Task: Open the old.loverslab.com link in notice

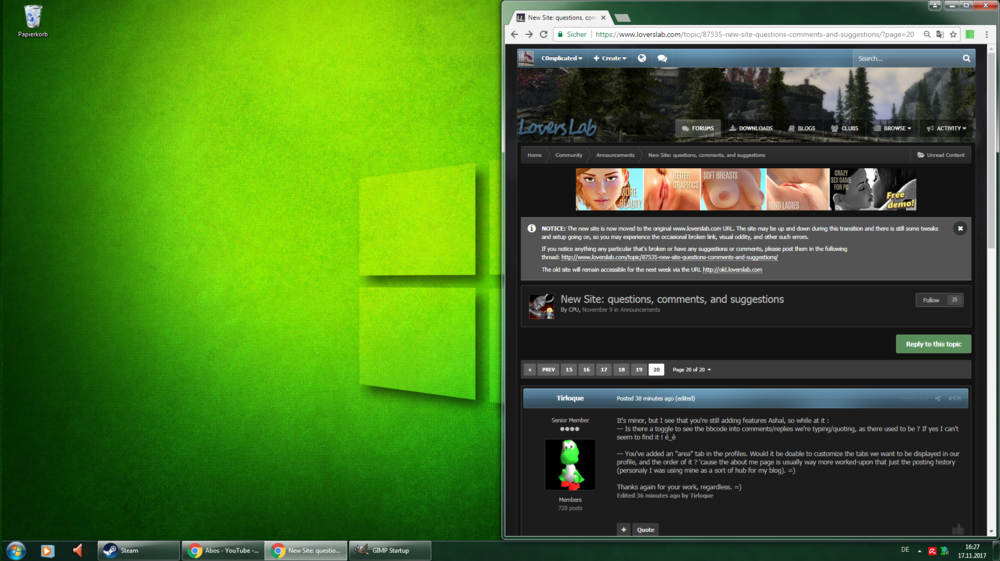Action: (732, 270)
